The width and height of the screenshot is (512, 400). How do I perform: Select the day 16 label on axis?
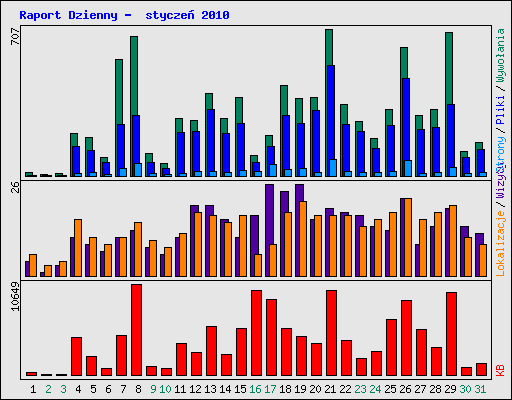(255, 389)
